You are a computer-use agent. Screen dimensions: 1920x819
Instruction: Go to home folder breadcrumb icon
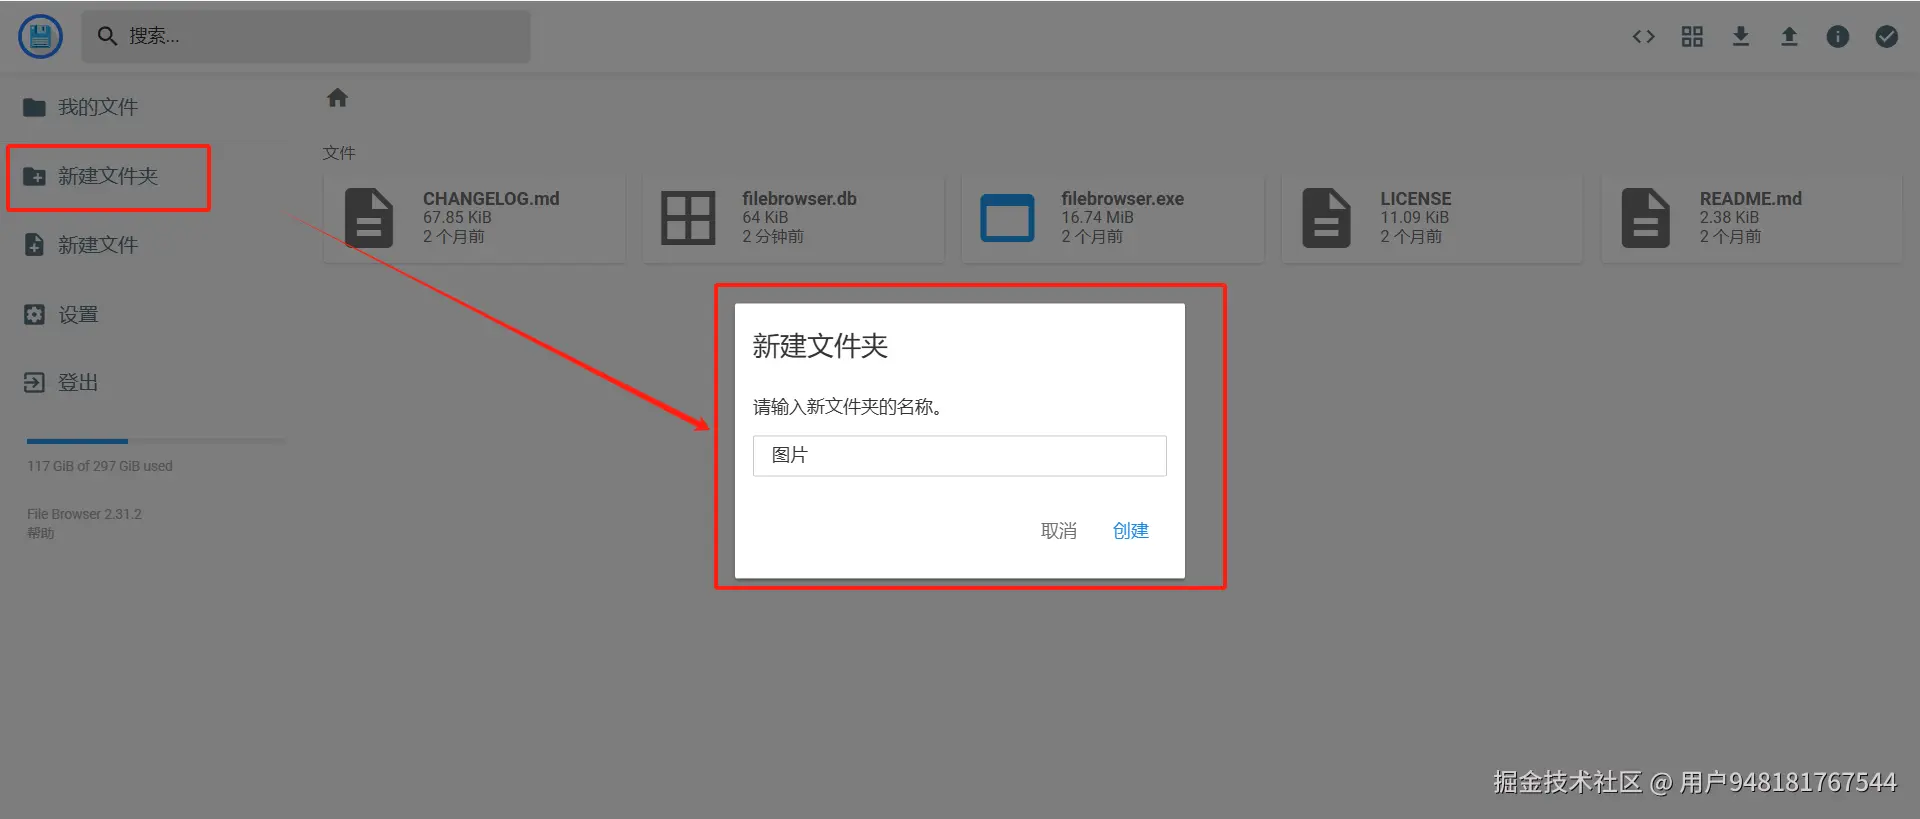[x=337, y=98]
